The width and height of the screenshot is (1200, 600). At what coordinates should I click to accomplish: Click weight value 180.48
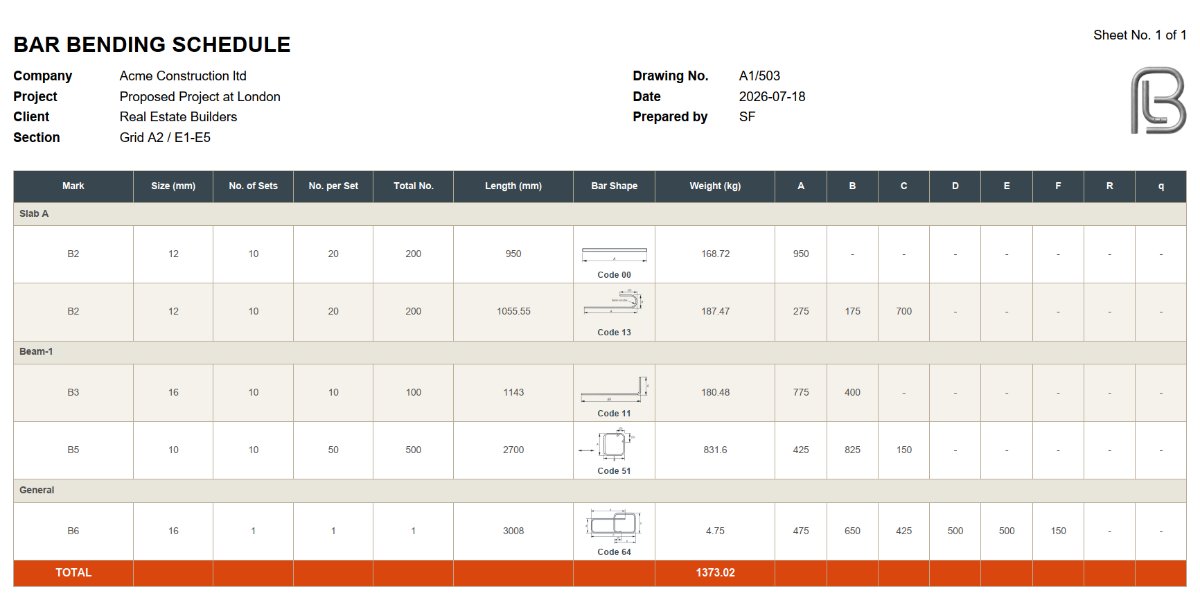coord(715,393)
